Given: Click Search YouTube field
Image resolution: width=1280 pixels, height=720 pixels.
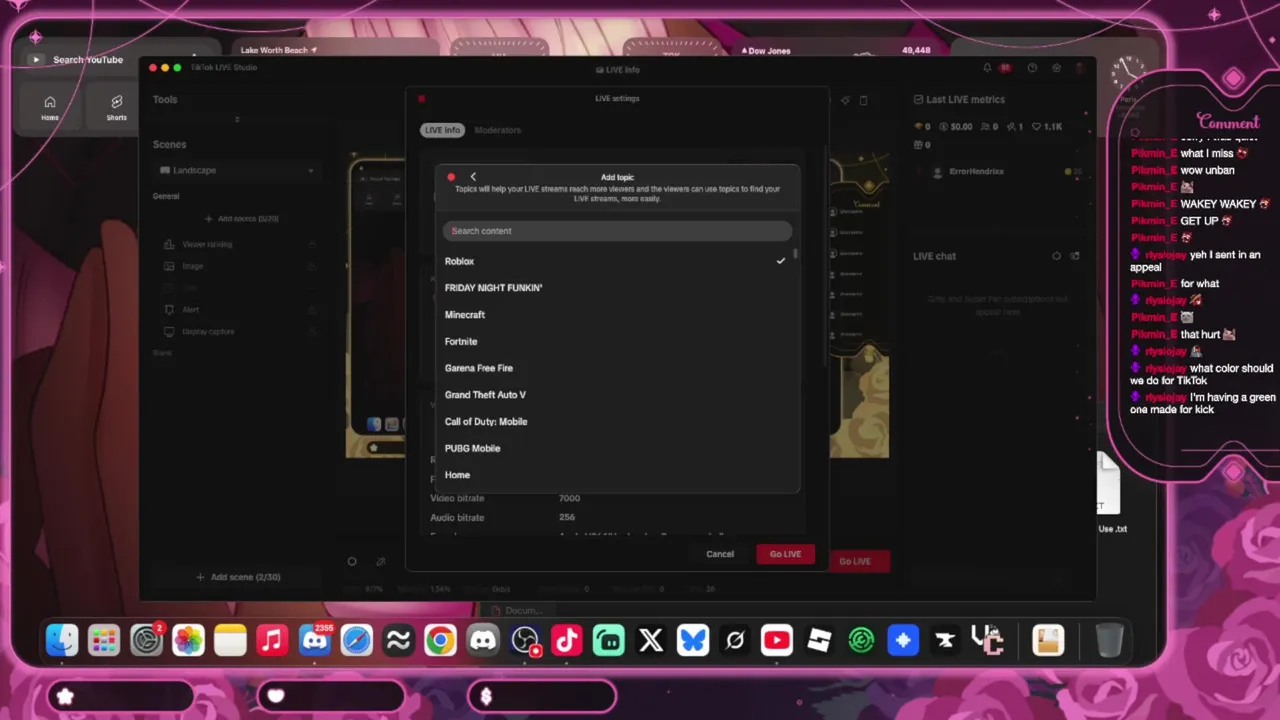Looking at the screenshot, I should [x=88, y=60].
